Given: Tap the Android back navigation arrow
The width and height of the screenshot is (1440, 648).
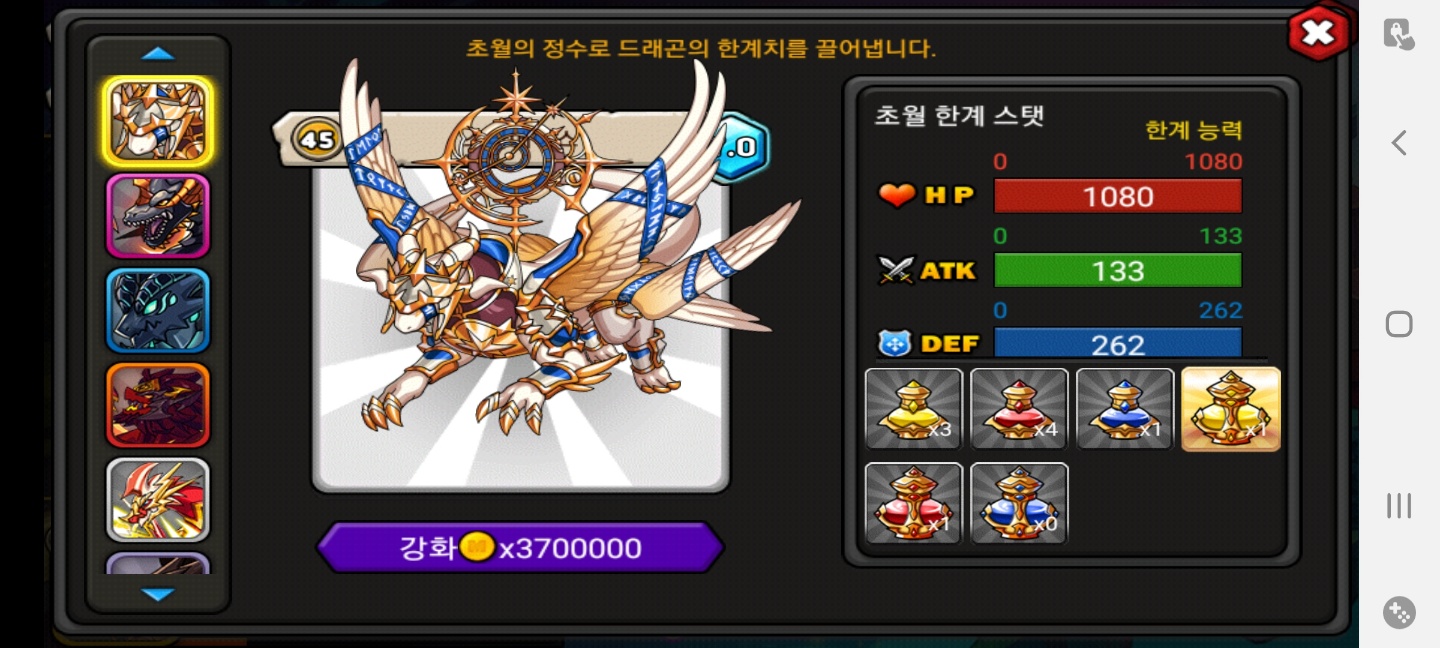Looking at the screenshot, I should 1399,143.
